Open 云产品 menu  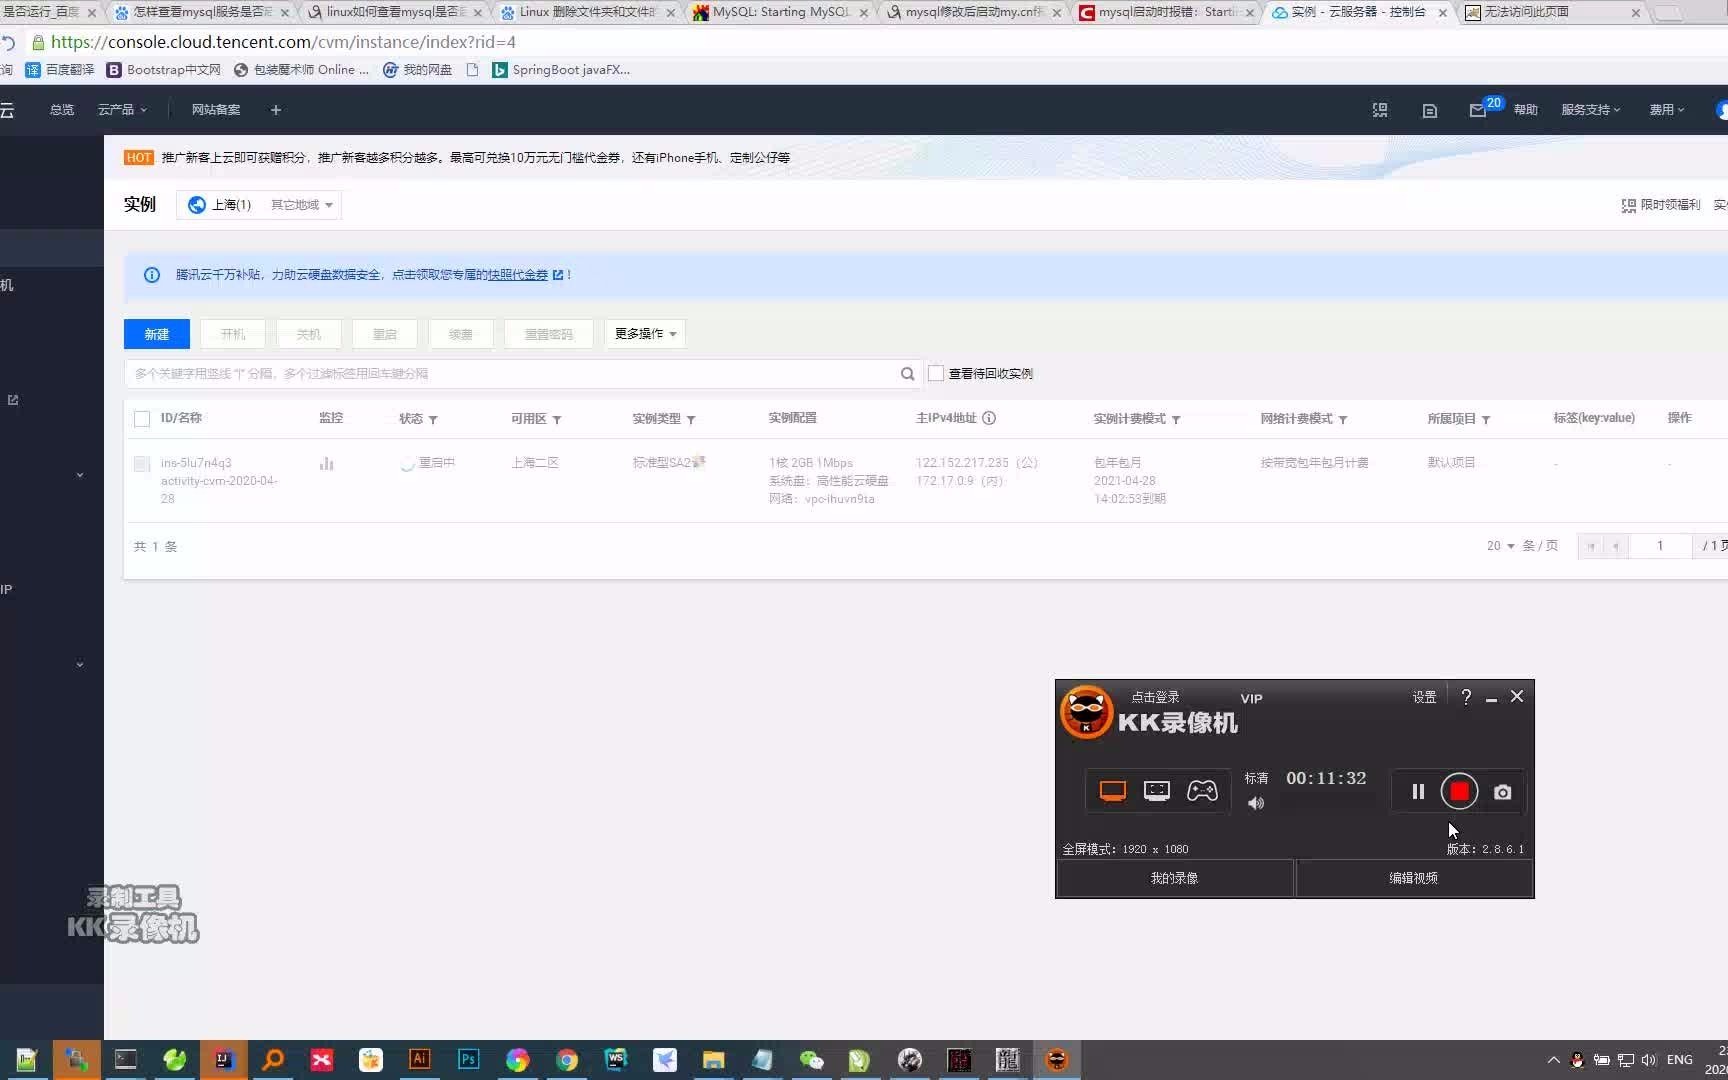122,110
